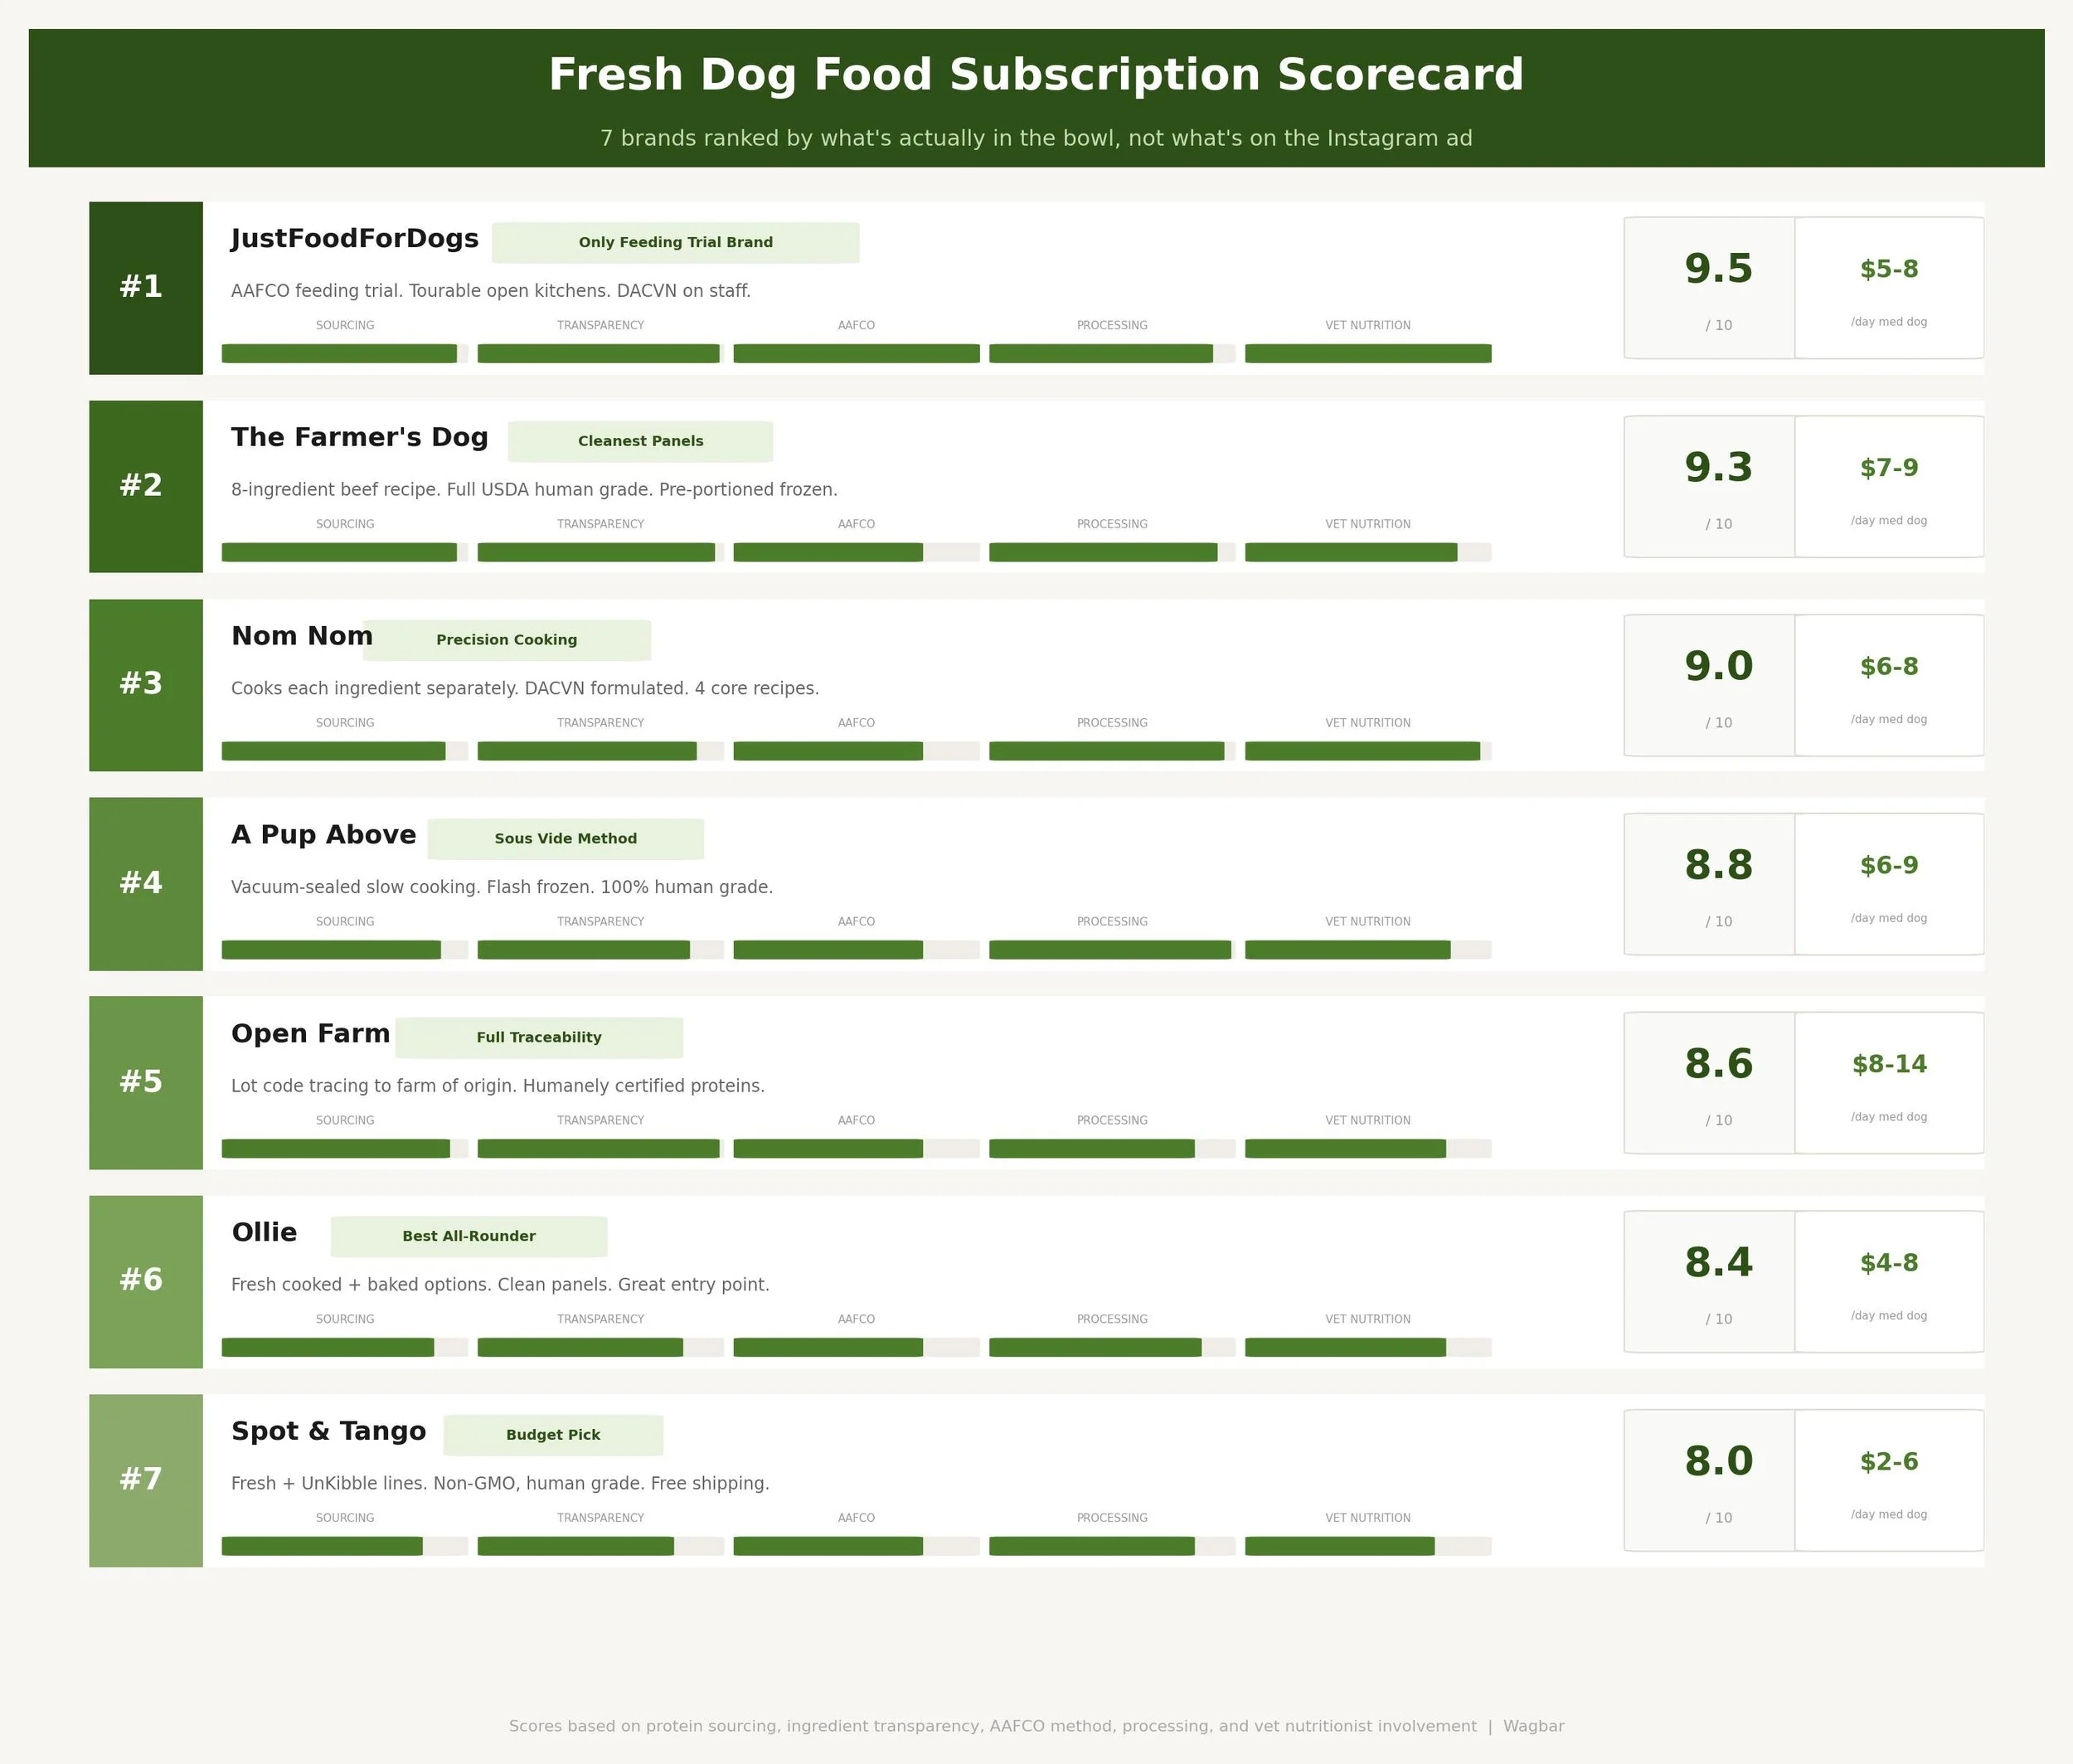Screen dimensions: 2073x1764
Task: Click Ollie's $4-8 daily price box
Action: tap(1889, 1282)
